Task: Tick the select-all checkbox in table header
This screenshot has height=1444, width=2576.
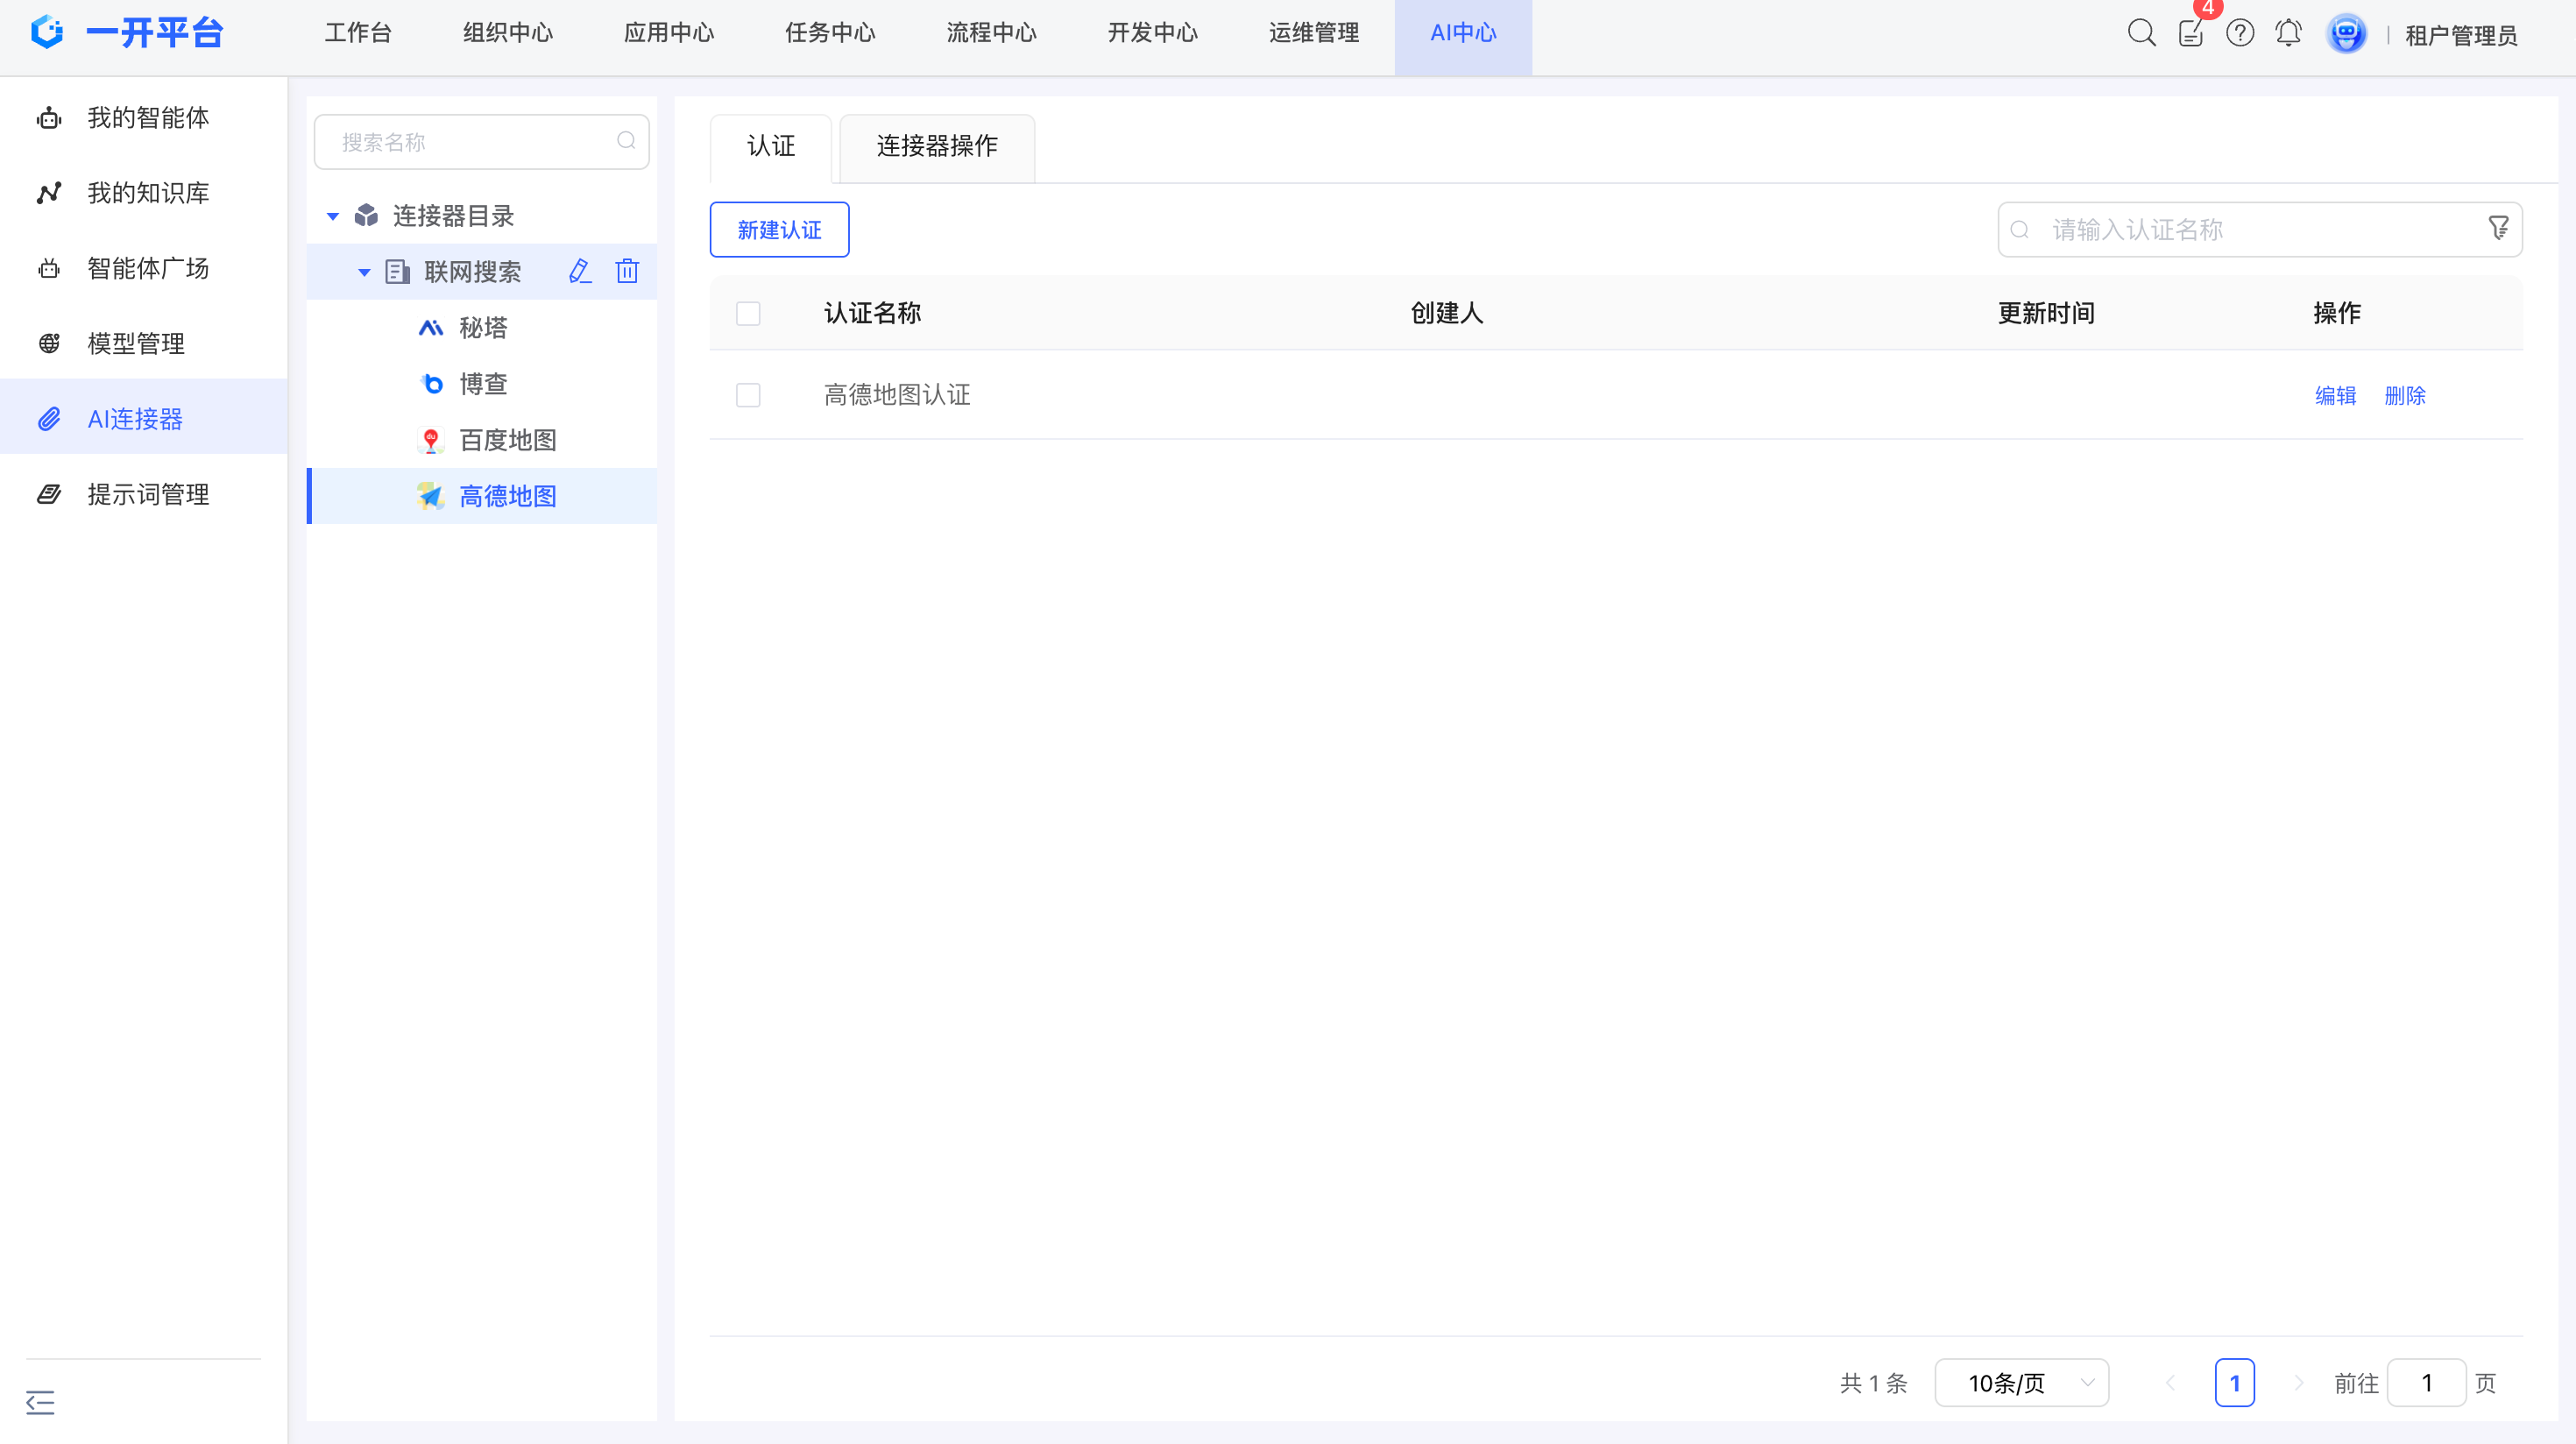Action: coord(748,313)
